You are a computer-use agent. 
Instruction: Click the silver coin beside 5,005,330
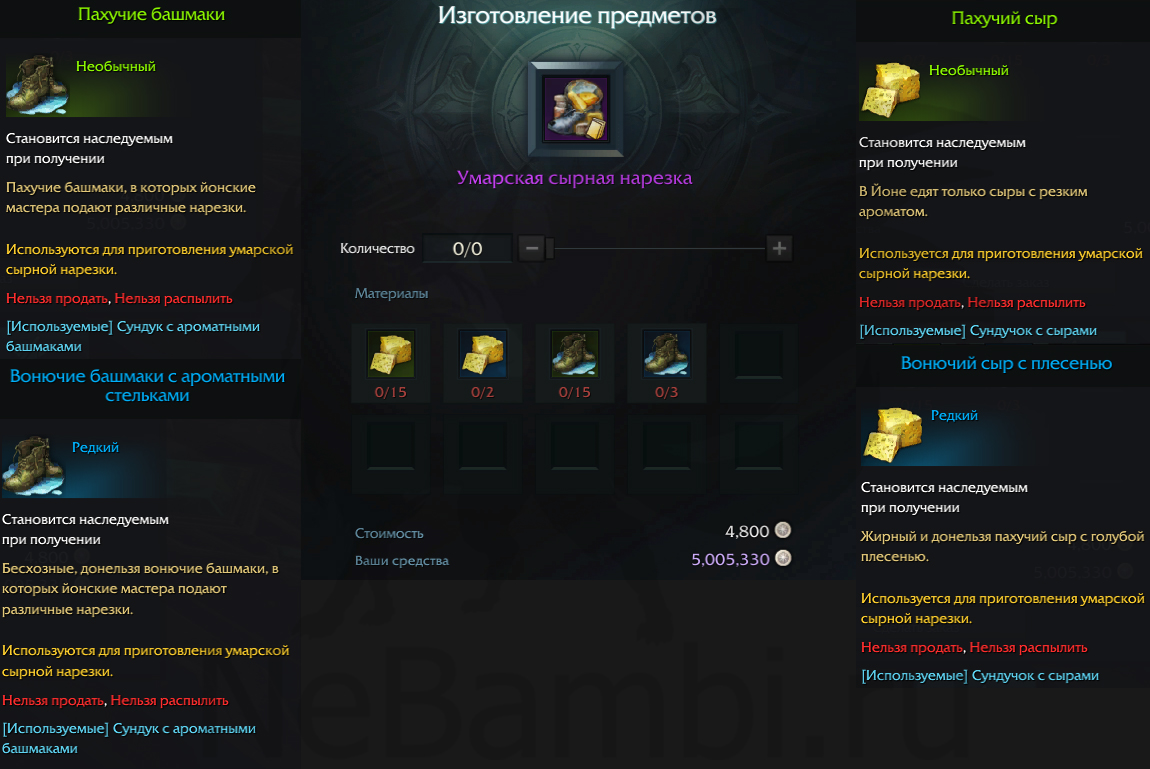pyautogui.click(x=783, y=558)
